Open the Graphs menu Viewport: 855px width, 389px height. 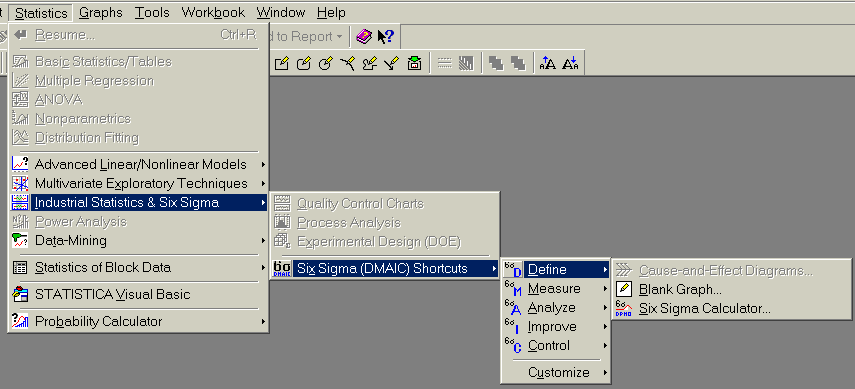click(x=100, y=13)
